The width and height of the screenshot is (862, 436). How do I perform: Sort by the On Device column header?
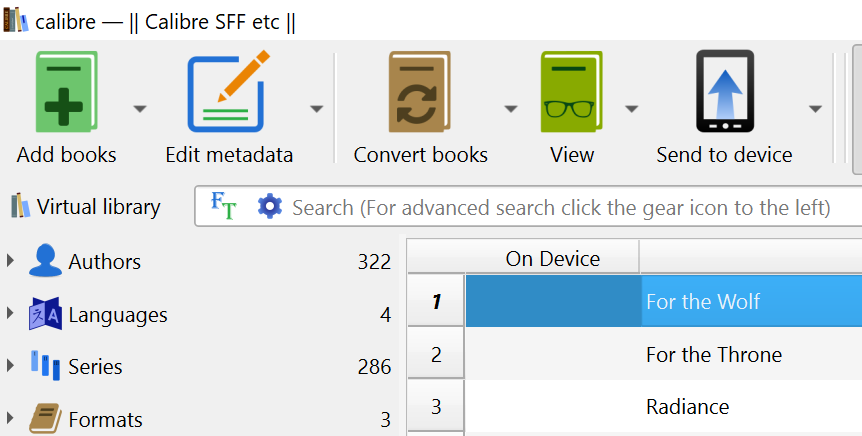(552, 258)
